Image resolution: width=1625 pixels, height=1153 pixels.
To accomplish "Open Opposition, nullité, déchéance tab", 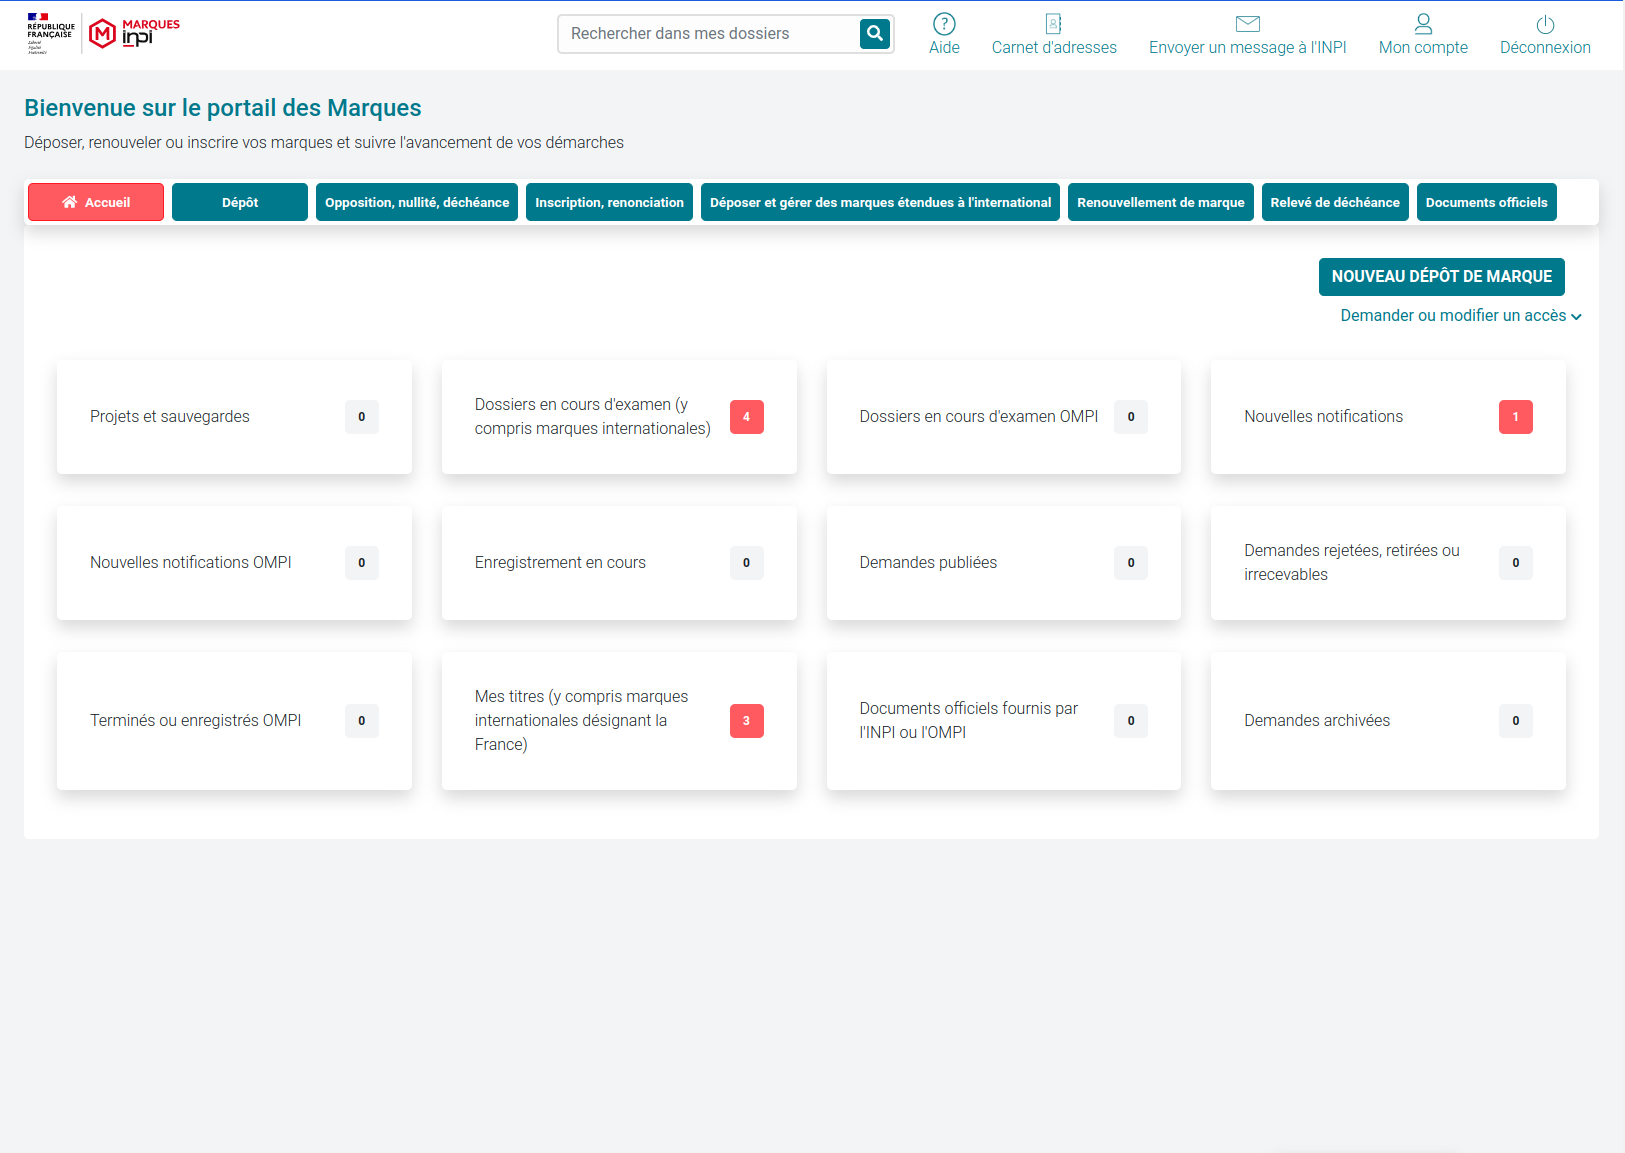I will [x=417, y=202].
